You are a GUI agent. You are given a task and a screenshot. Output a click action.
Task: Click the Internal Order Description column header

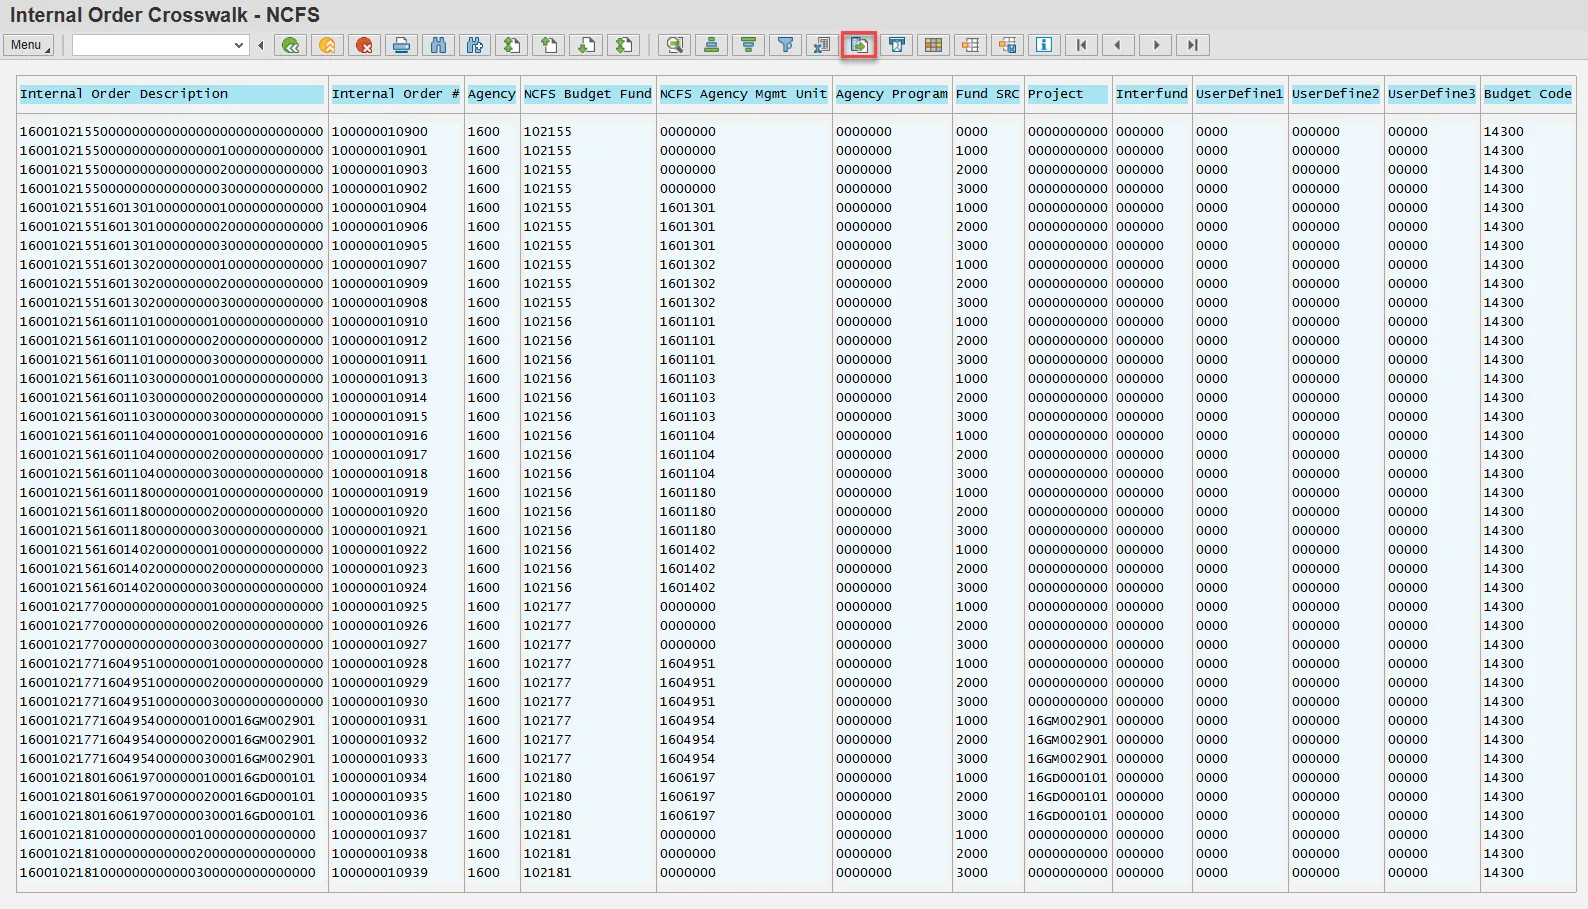(x=171, y=94)
